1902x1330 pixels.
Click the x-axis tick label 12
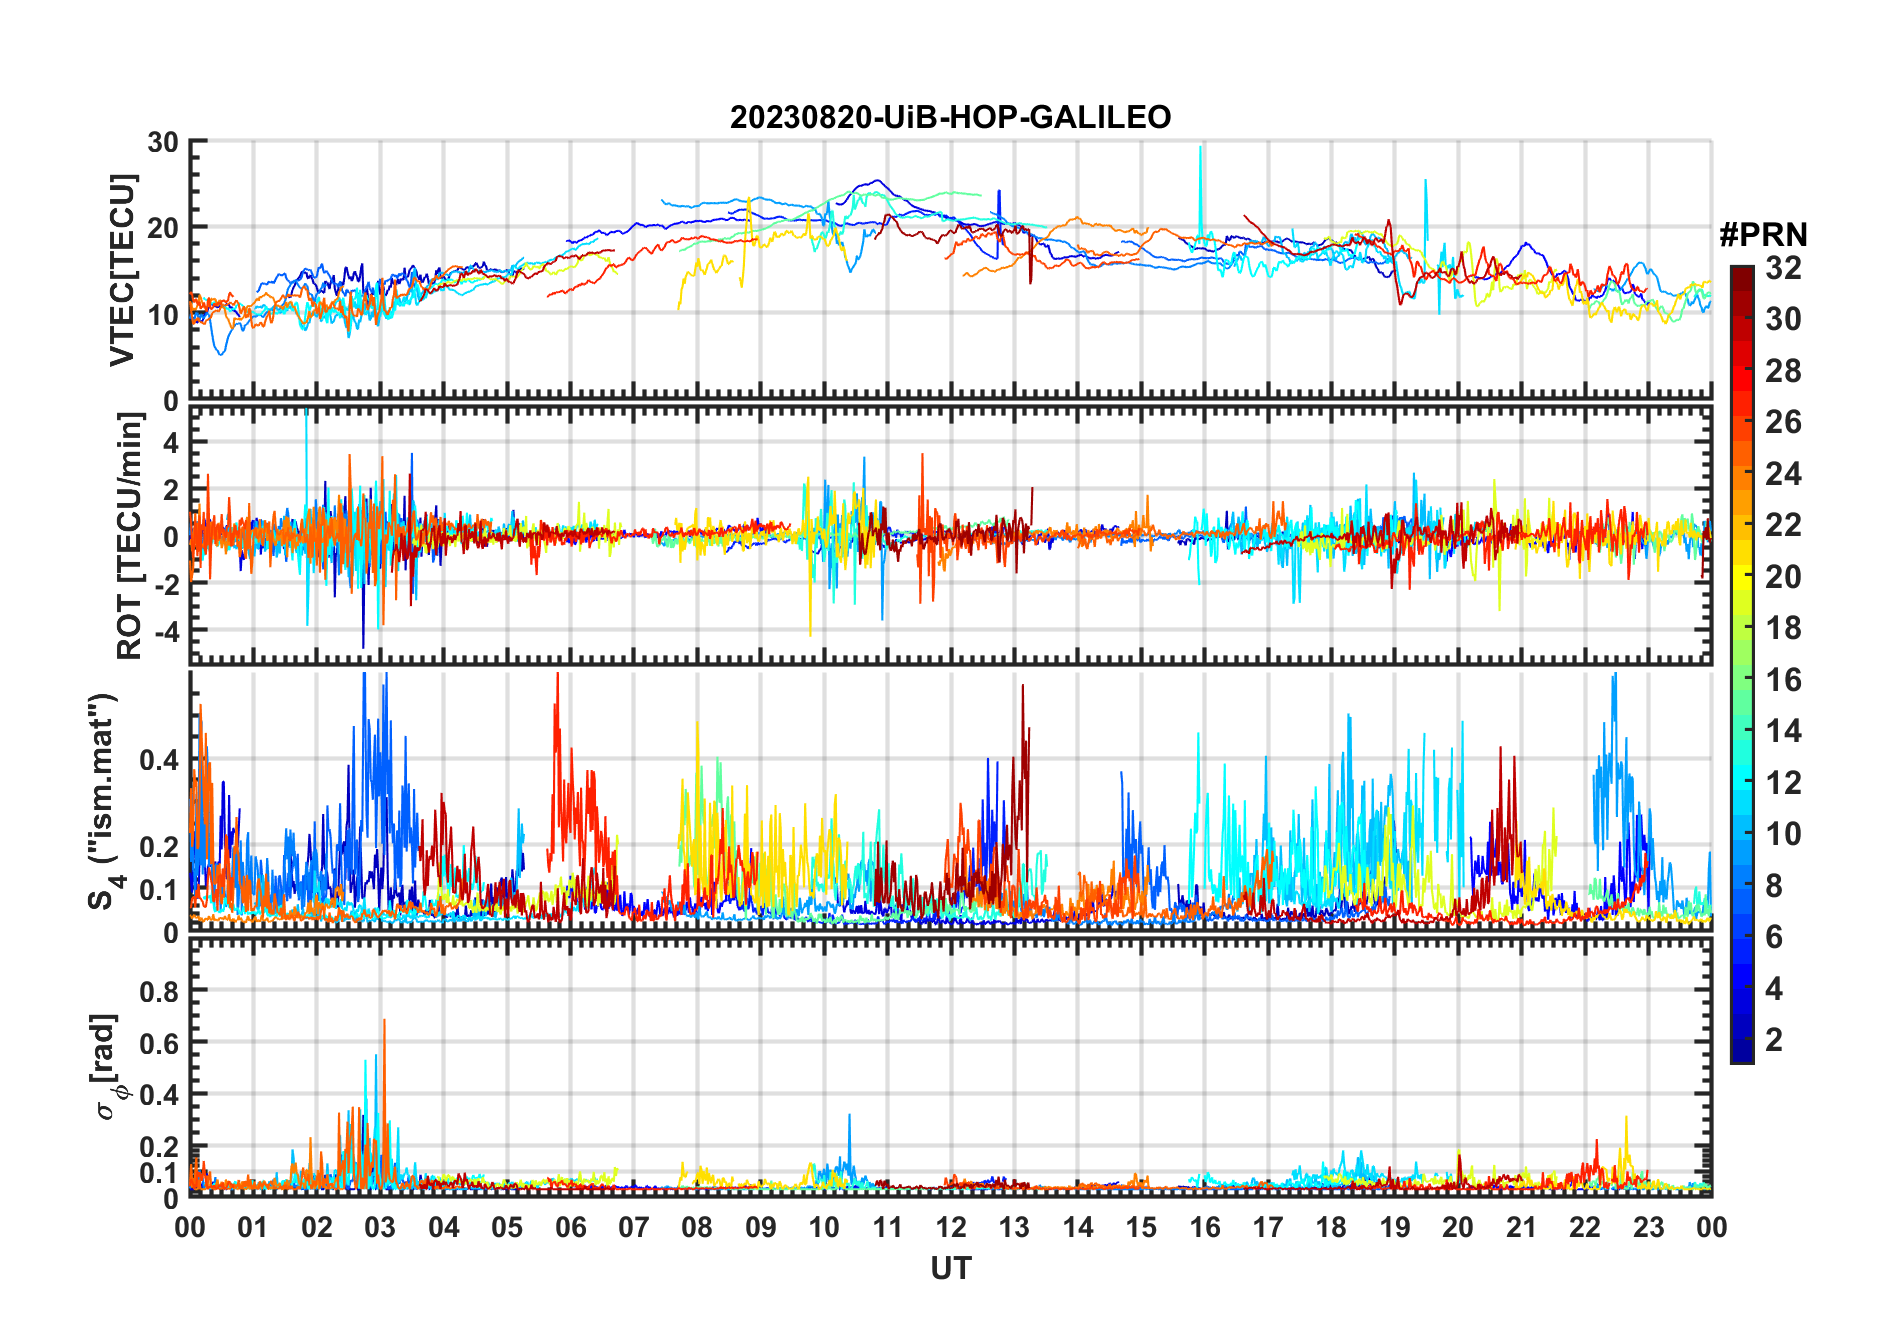tap(950, 1227)
